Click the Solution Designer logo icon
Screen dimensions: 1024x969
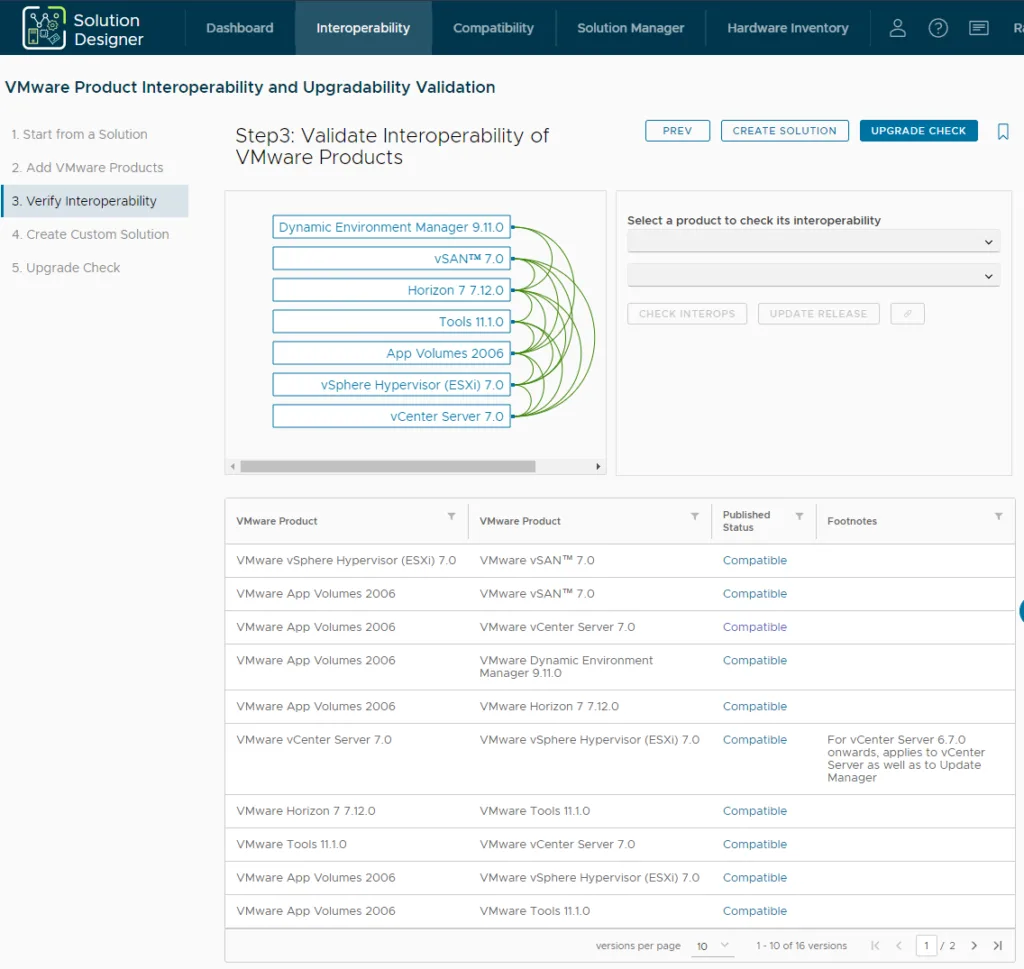click(44, 28)
